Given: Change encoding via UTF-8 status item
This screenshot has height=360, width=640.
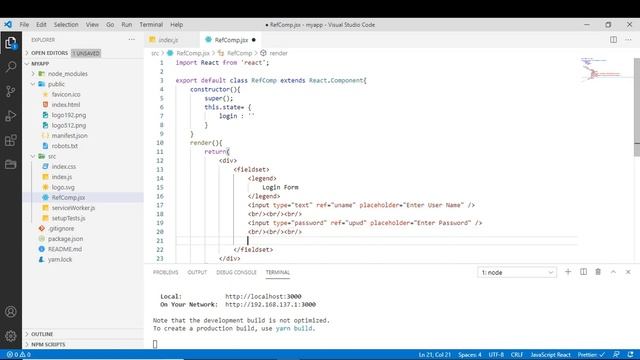Looking at the screenshot, I should coord(496,354).
